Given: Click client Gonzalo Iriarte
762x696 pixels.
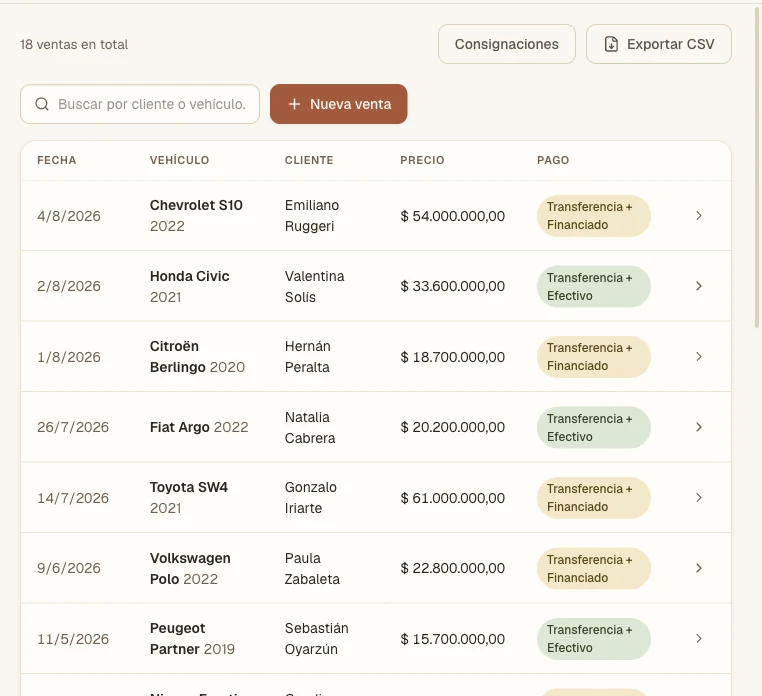Looking at the screenshot, I should tap(311, 498).
